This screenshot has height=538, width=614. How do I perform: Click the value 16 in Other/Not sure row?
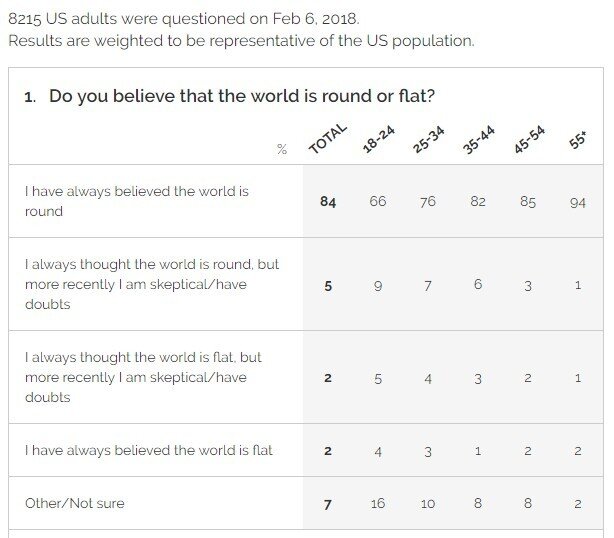point(377,503)
